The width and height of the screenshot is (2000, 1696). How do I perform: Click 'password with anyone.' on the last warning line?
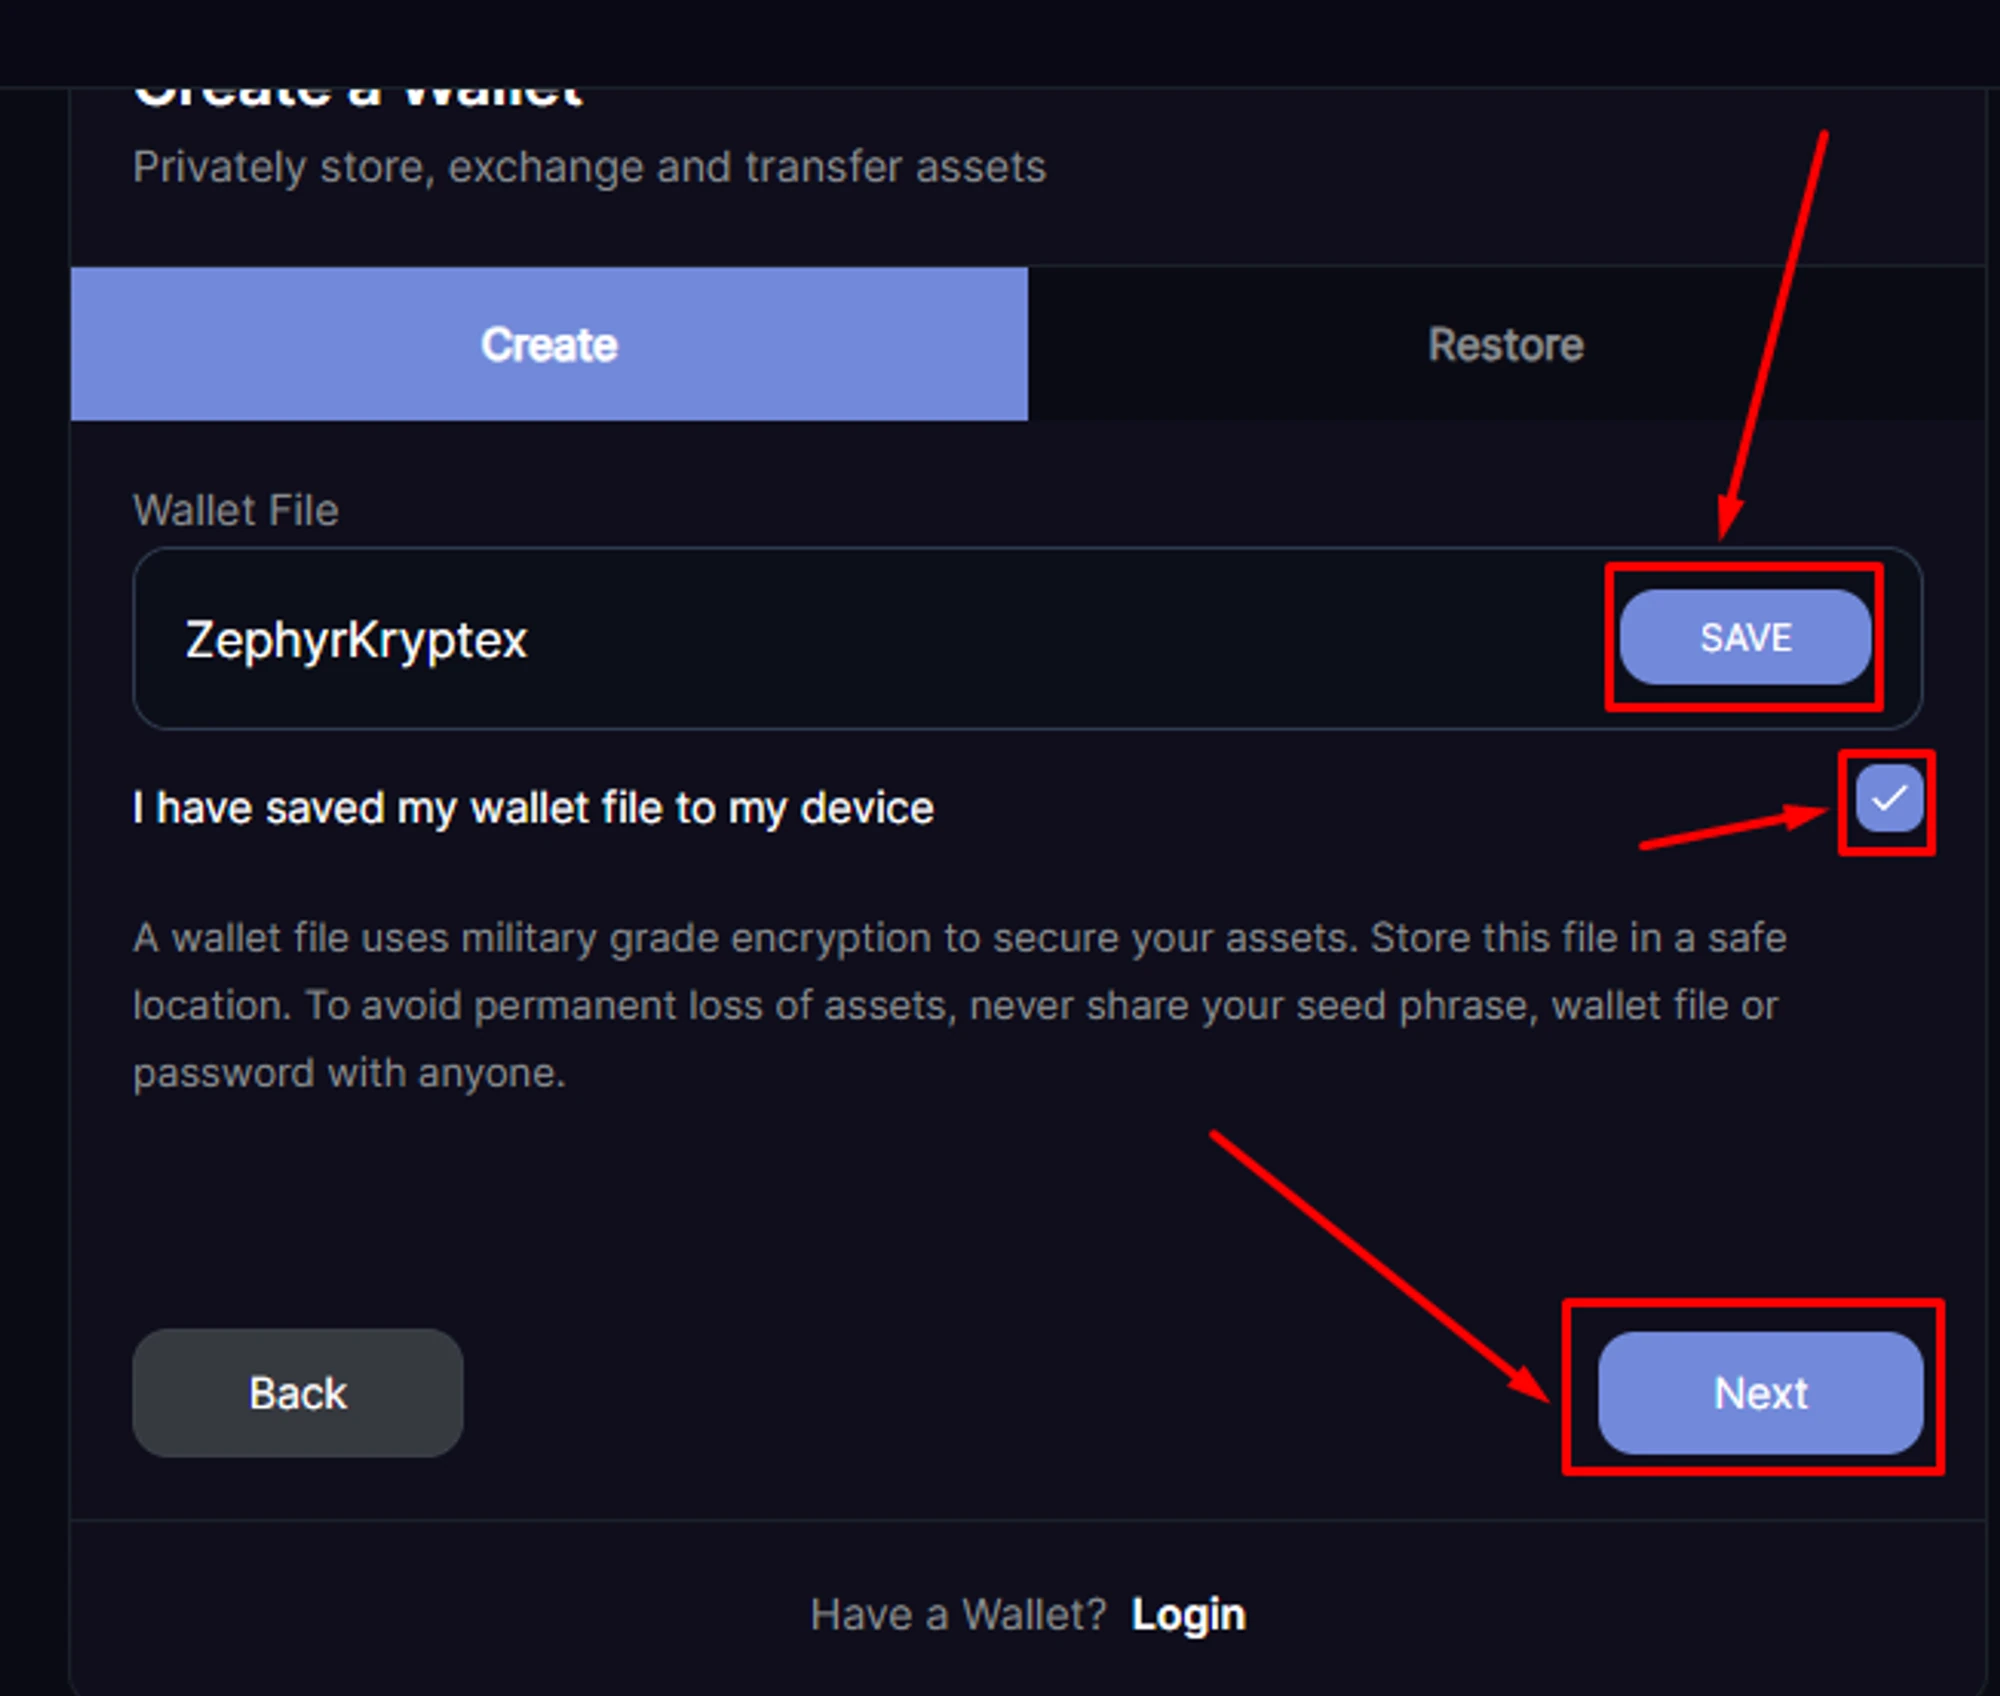click(349, 1073)
